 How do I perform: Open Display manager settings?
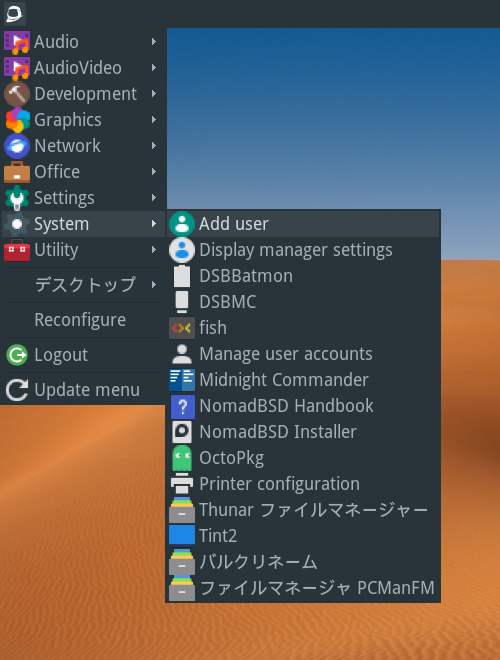pos(303,250)
